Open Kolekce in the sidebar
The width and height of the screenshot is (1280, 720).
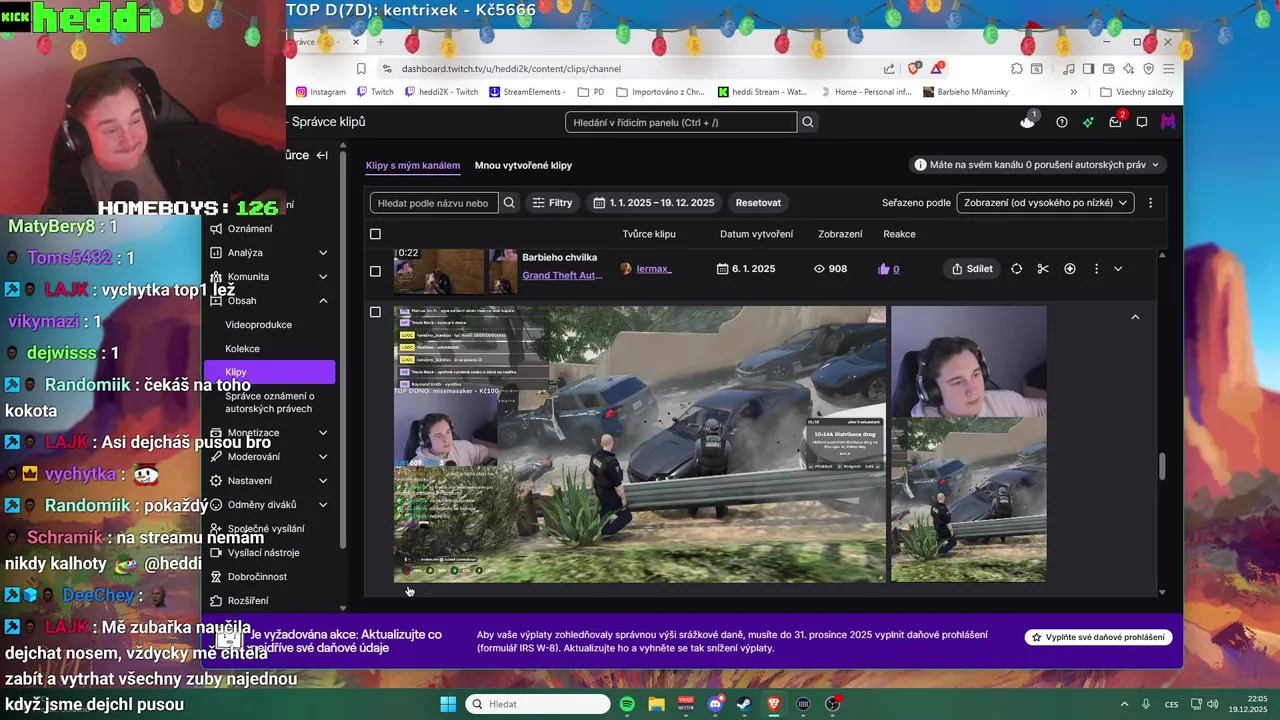click(x=243, y=349)
